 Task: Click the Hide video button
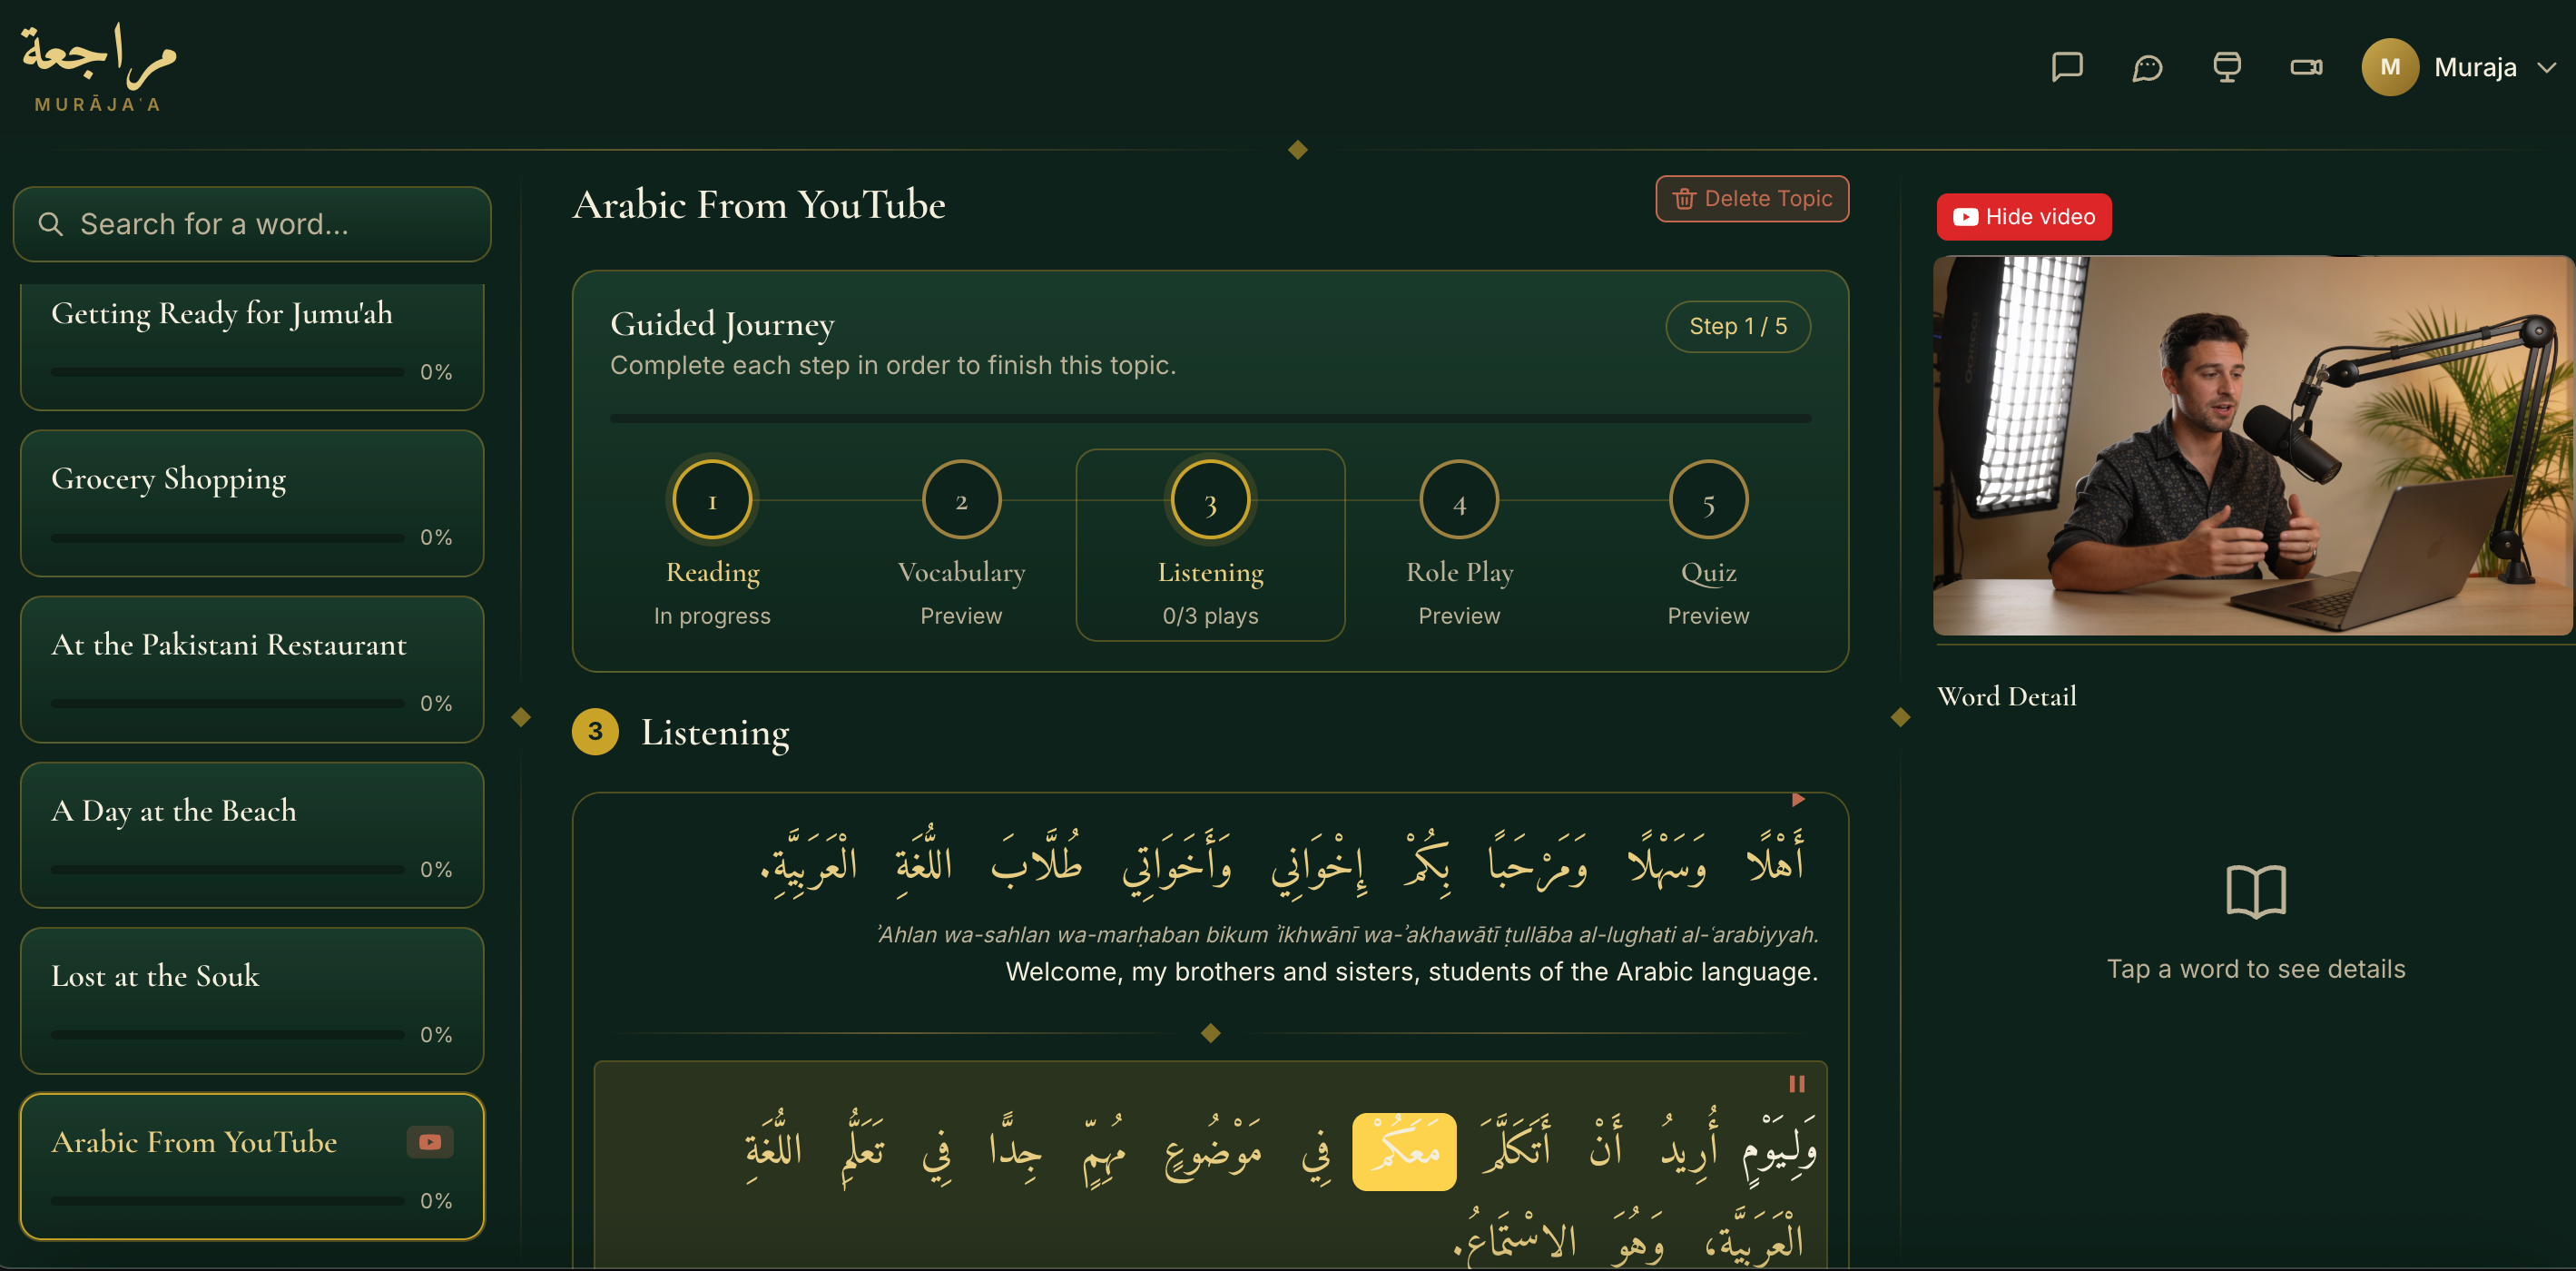(x=2024, y=217)
